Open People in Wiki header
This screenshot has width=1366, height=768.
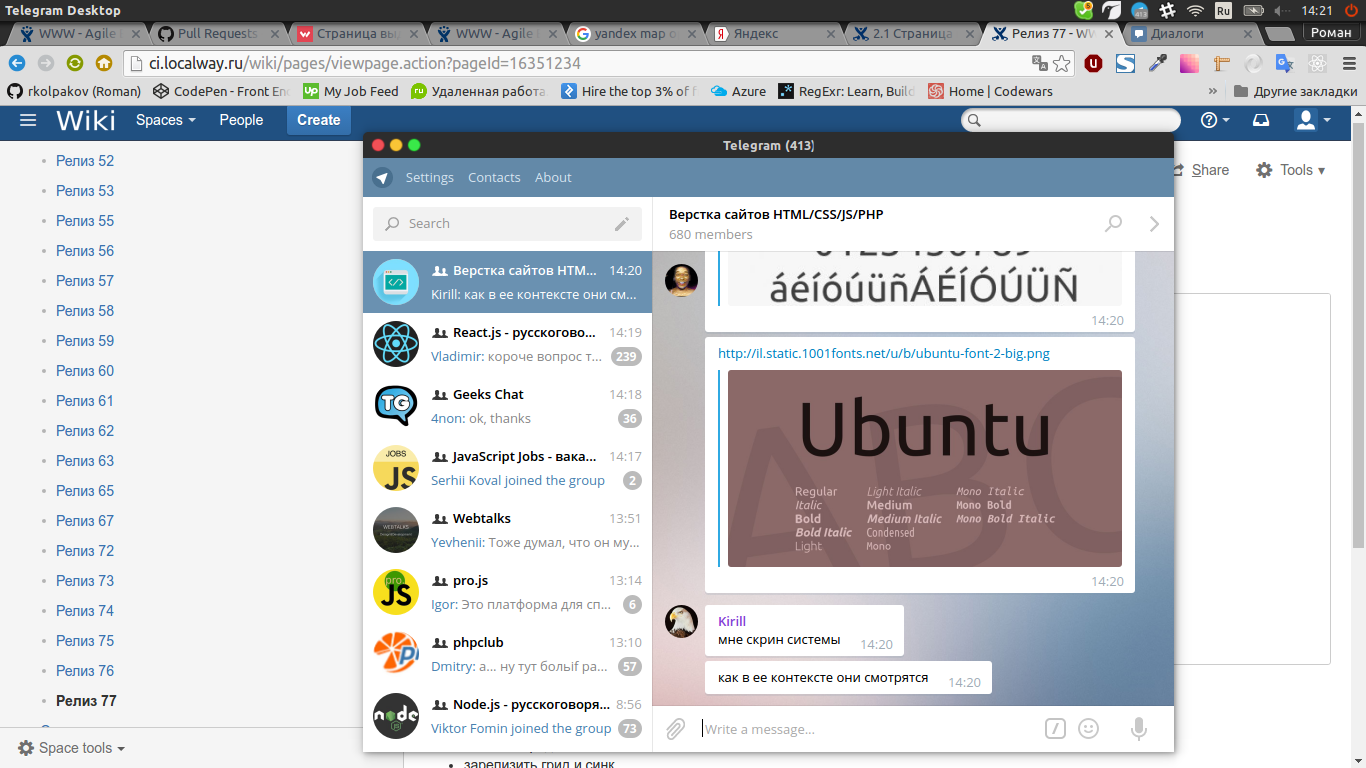[241, 120]
